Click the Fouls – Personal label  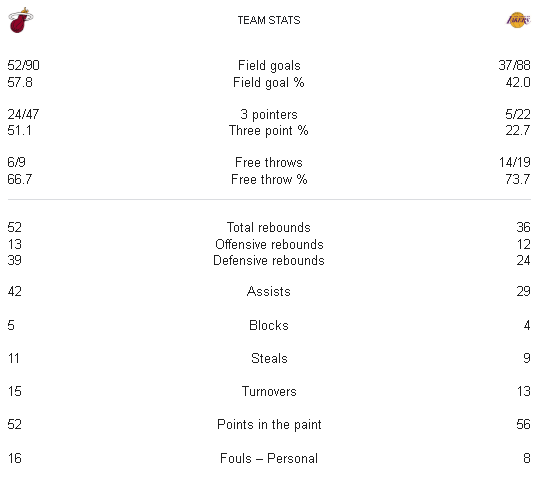point(269,458)
